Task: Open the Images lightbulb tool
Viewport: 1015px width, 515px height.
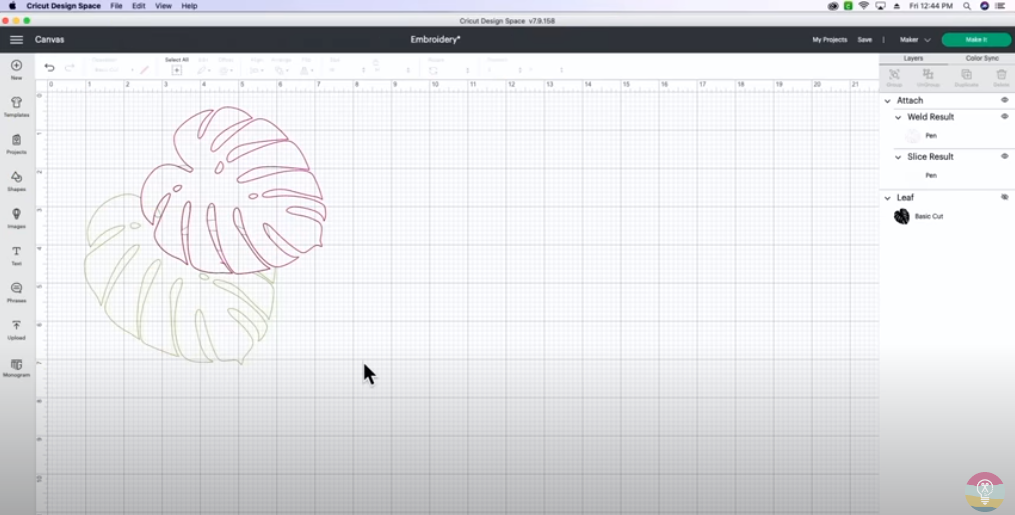Action: point(16,218)
